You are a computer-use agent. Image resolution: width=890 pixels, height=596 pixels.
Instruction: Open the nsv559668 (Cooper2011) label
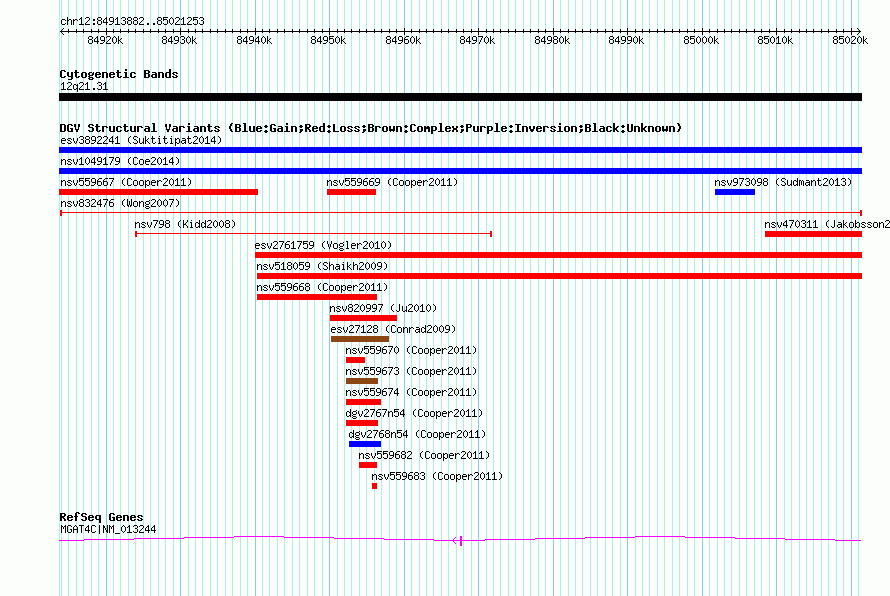pyautogui.click(x=322, y=287)
